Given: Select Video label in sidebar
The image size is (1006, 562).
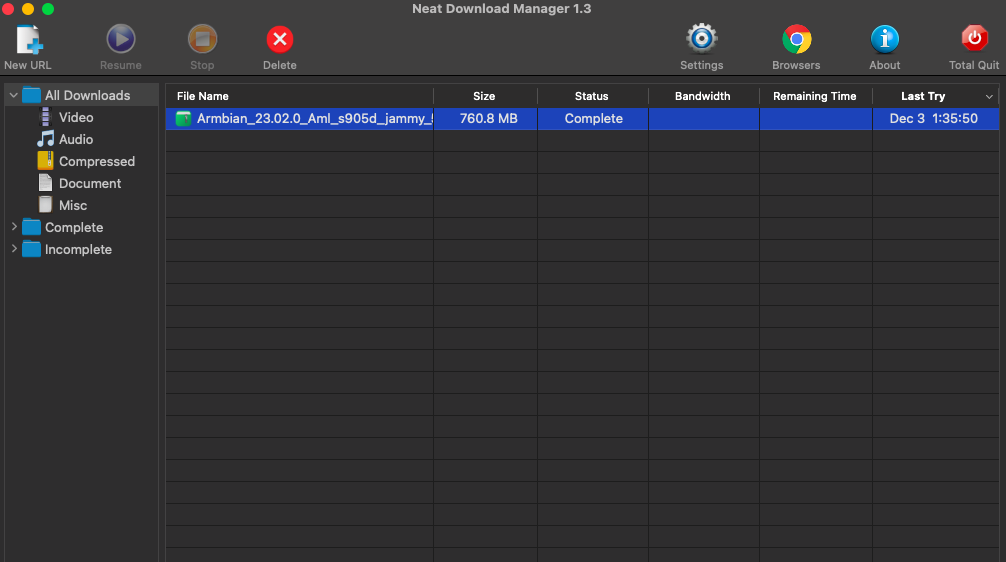Looking at the screenshot, I should [x=76, y=117].
